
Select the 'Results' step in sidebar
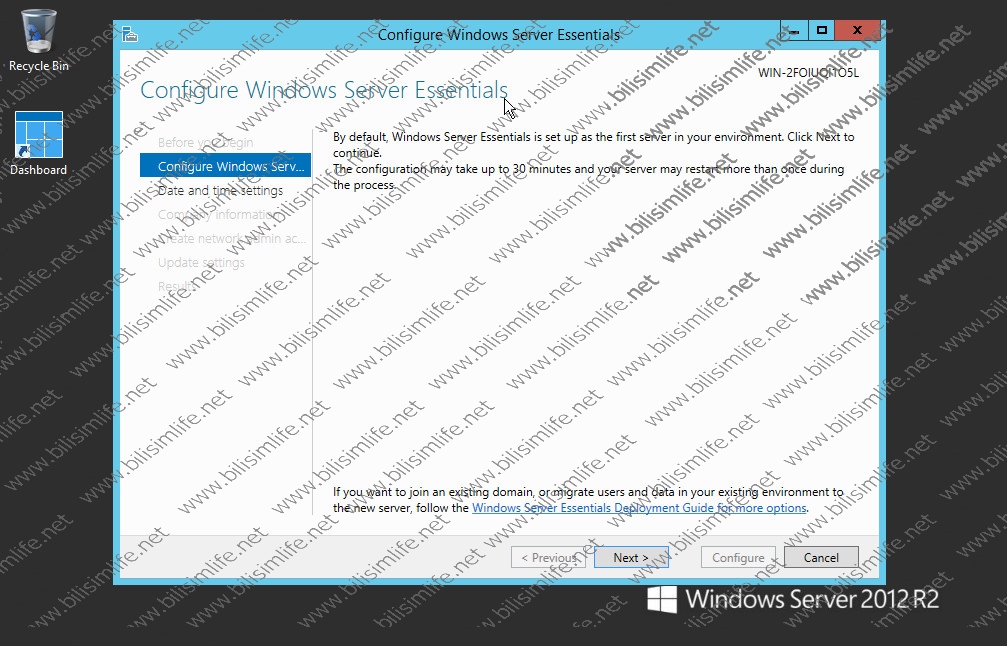click(x=177, y=286)
